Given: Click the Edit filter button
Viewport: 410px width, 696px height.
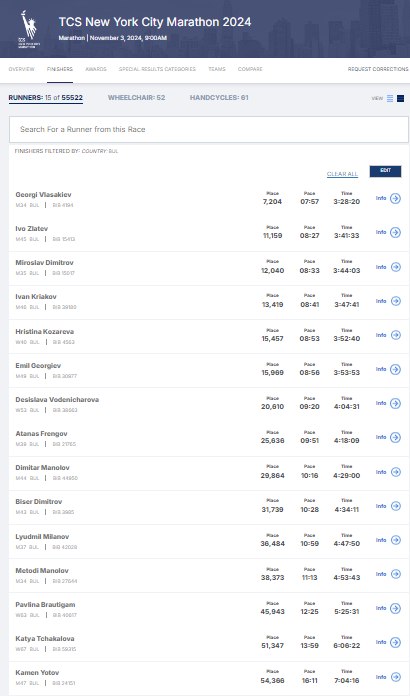Looking at the screenshot, I should tap(385, 171).
